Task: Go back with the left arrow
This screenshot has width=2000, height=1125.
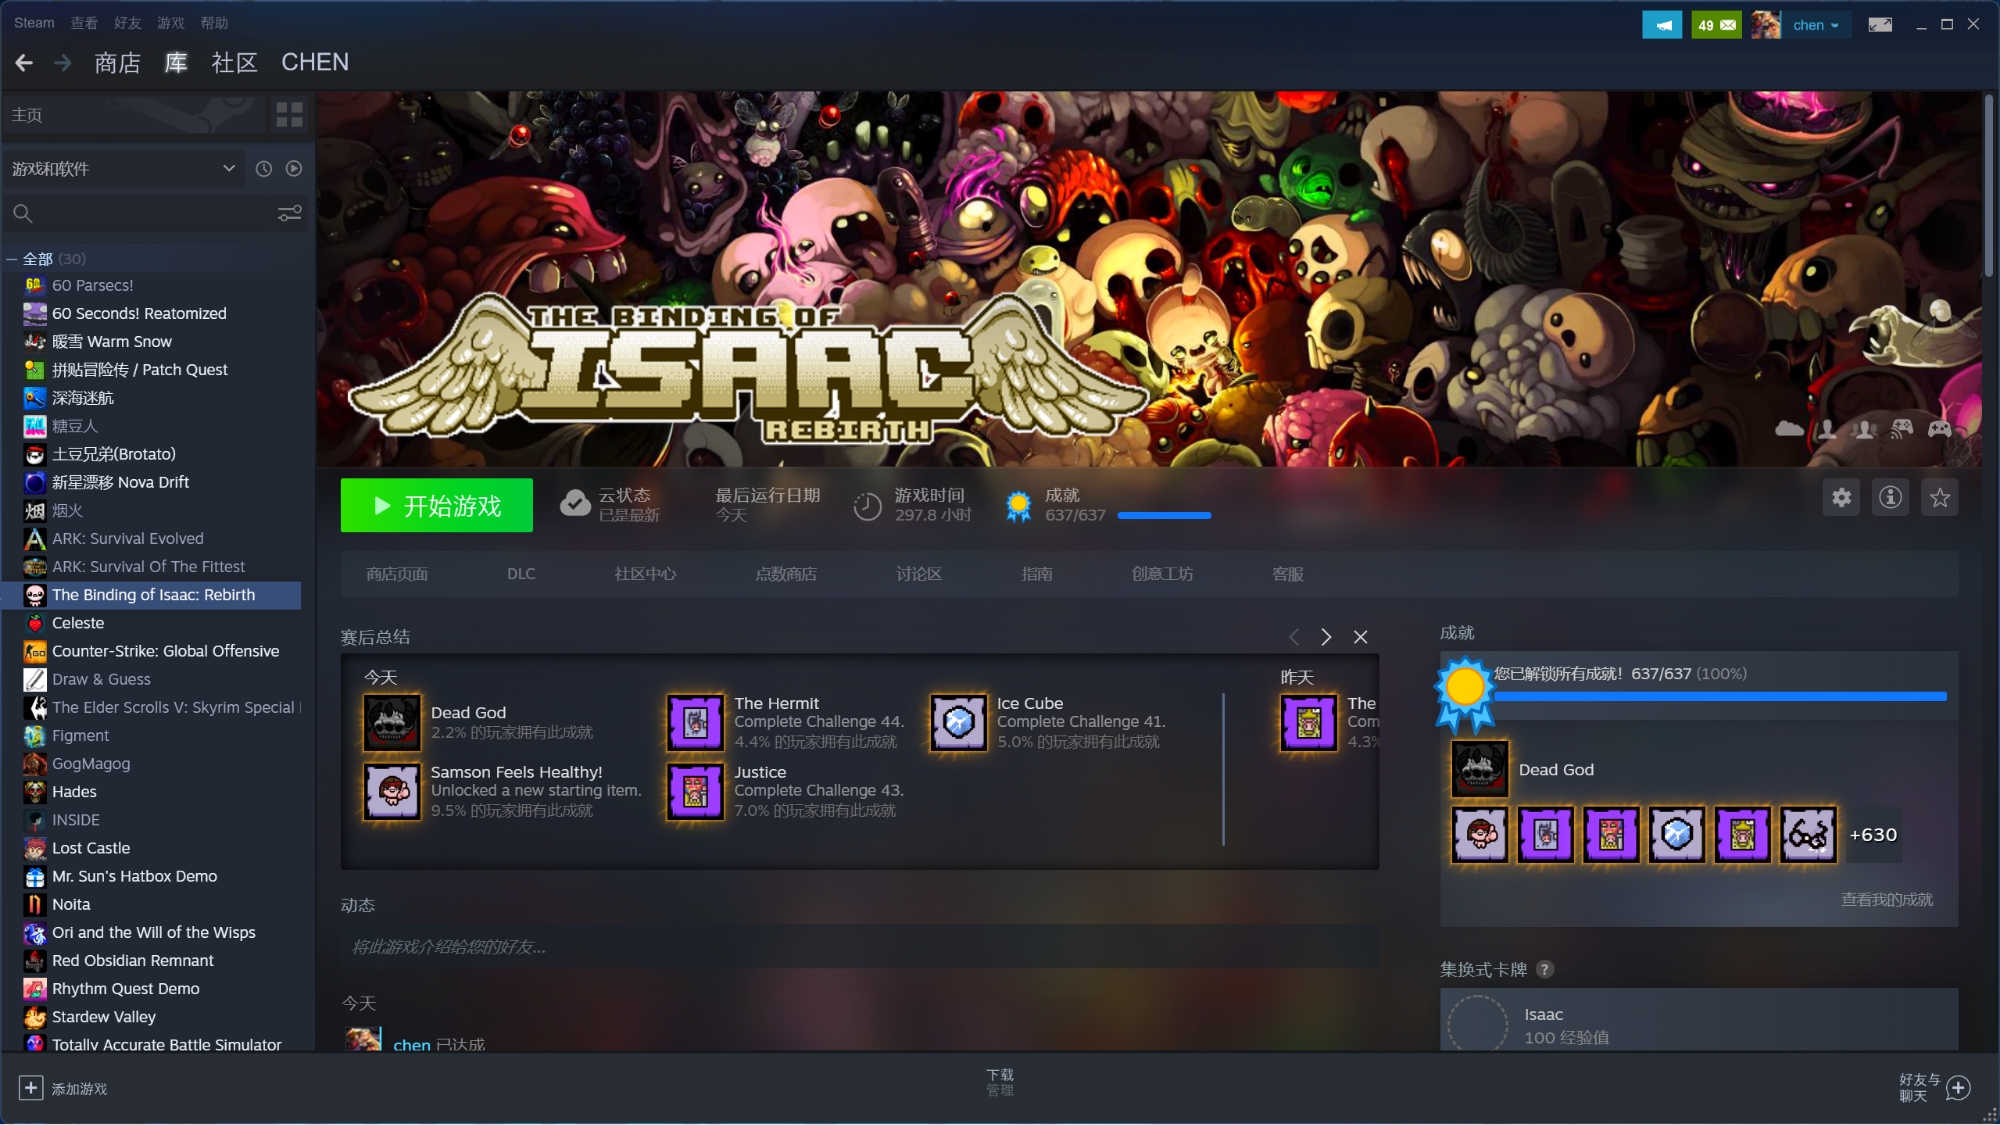Action: (x=25, y=63)
